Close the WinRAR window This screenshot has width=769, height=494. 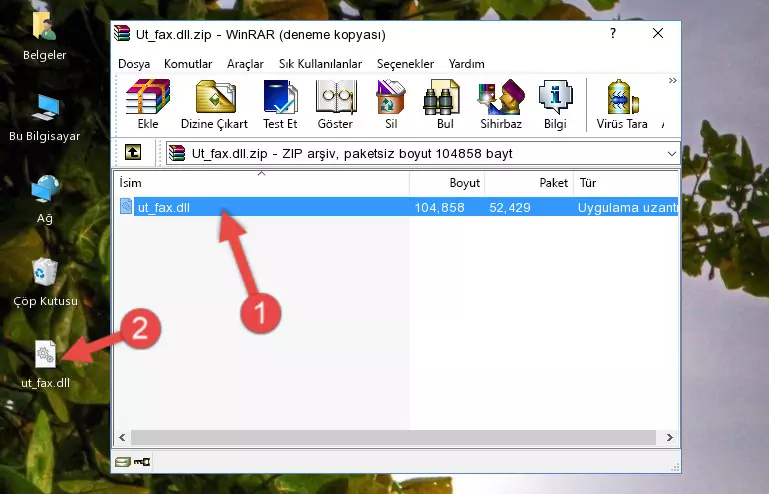click(x=658, y=33)
